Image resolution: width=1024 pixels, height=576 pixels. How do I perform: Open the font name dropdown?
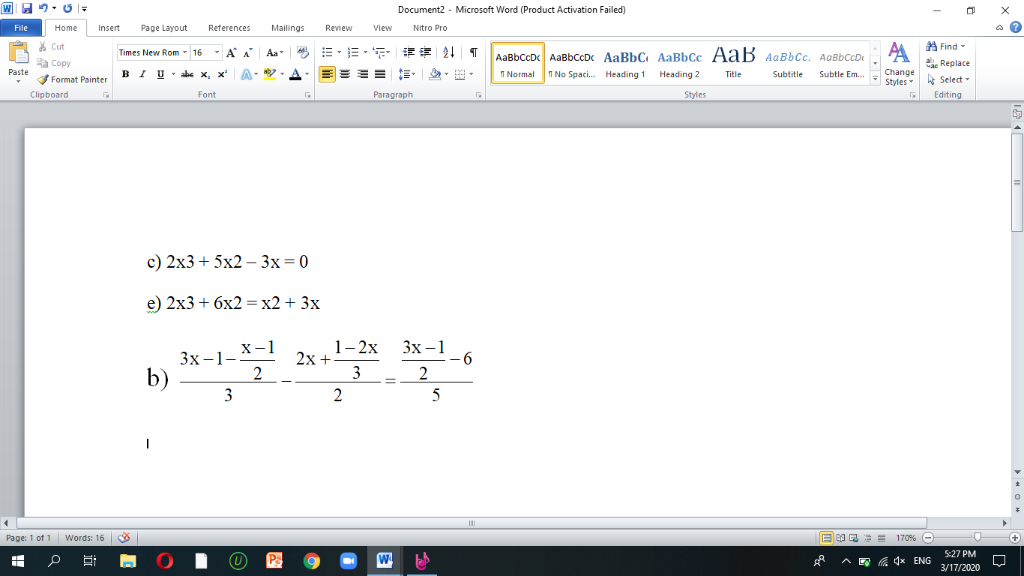tap(185, 52)
